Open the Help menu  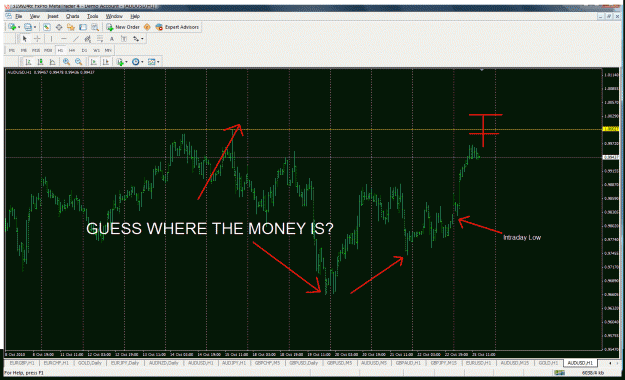135,16
